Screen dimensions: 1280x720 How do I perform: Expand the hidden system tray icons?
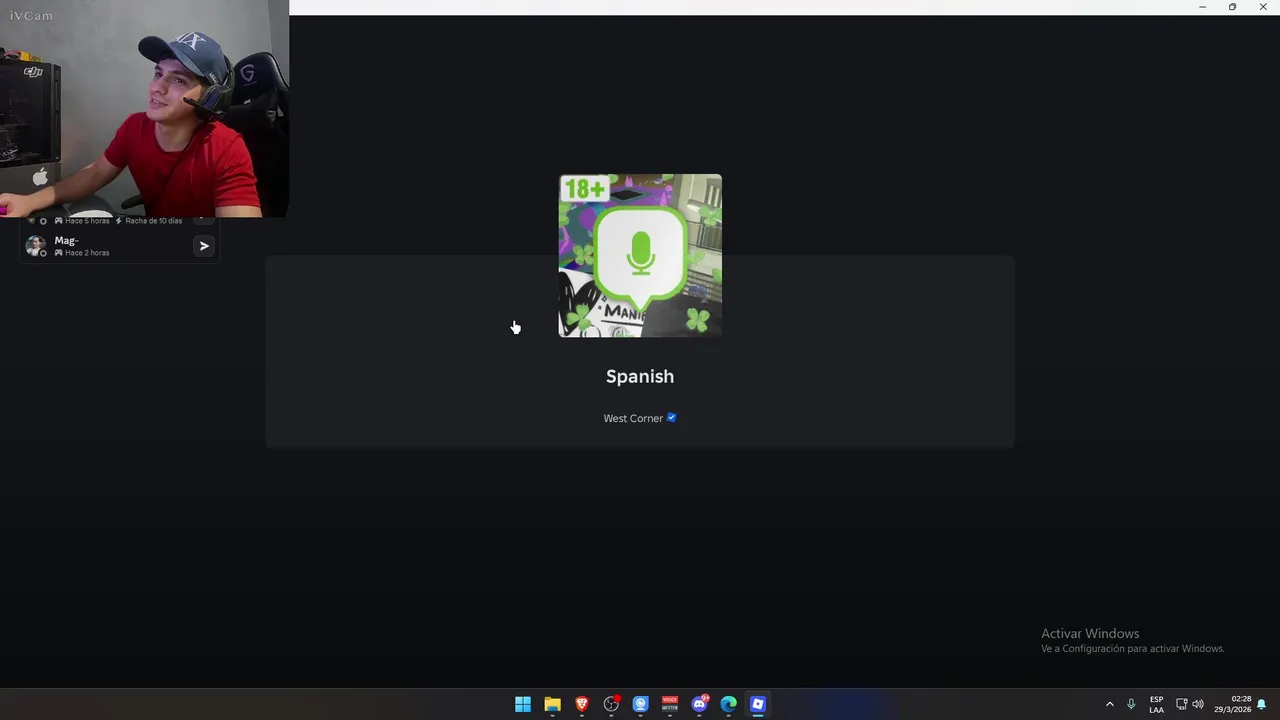click(x=1109, y=704)
